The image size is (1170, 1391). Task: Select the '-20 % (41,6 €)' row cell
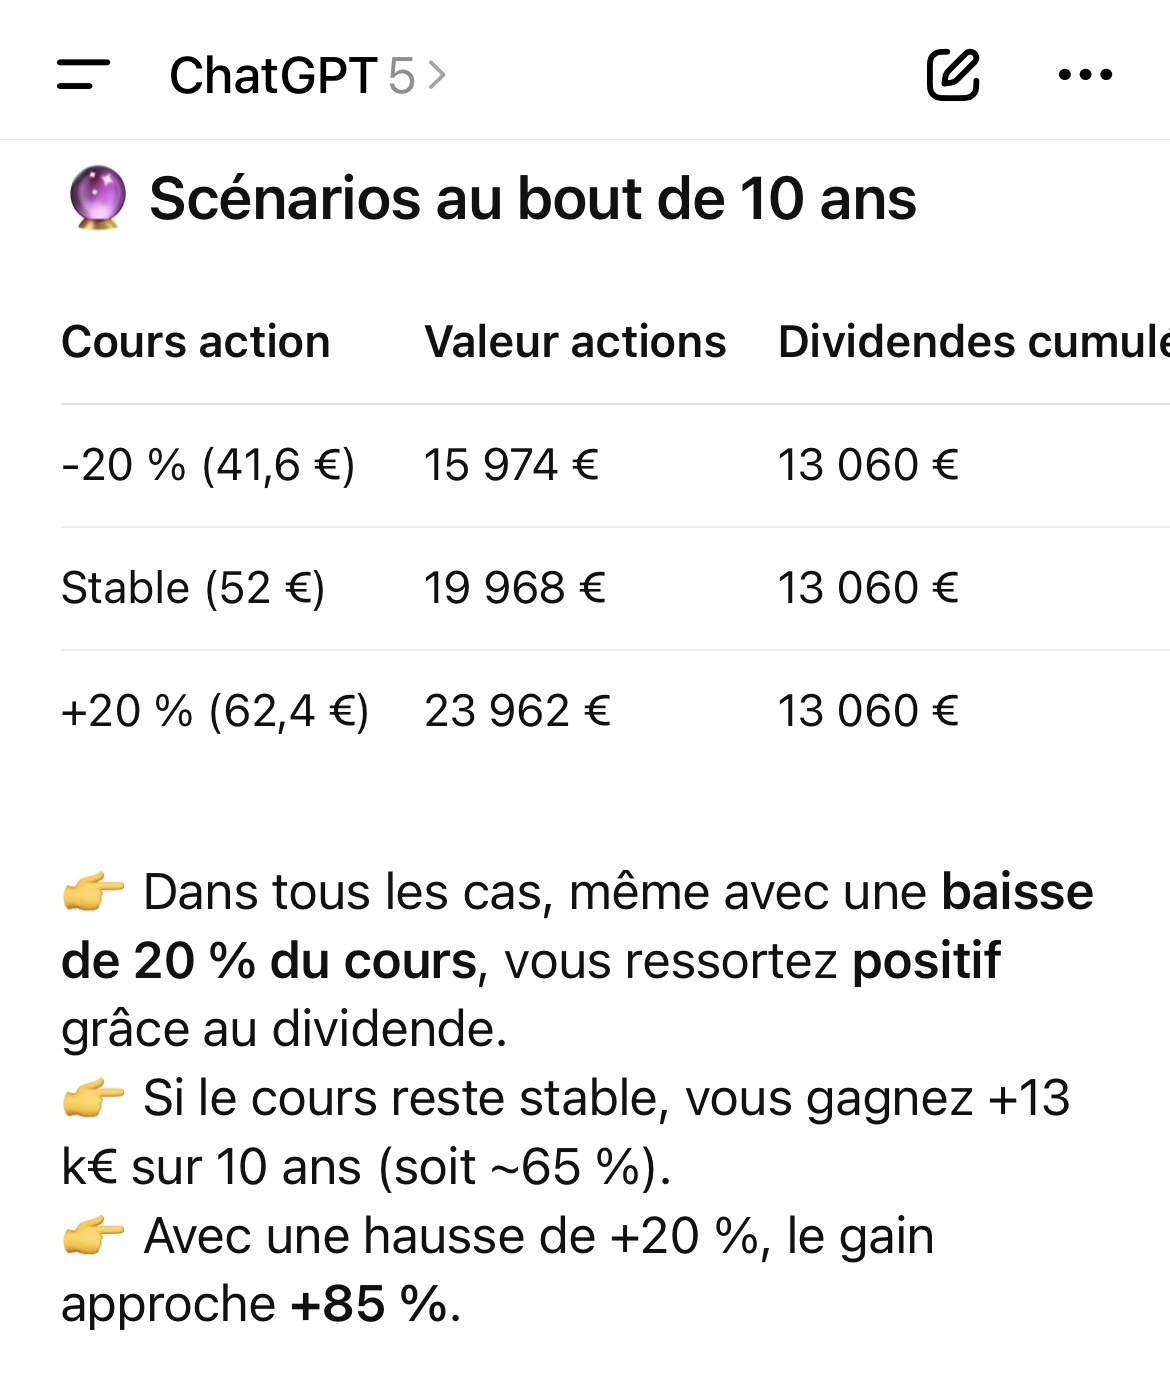tap(208, 465)
